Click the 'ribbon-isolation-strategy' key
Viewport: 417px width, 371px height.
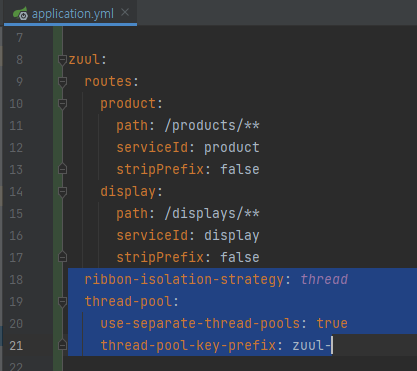pyautogui.click(x=184, y=280)
